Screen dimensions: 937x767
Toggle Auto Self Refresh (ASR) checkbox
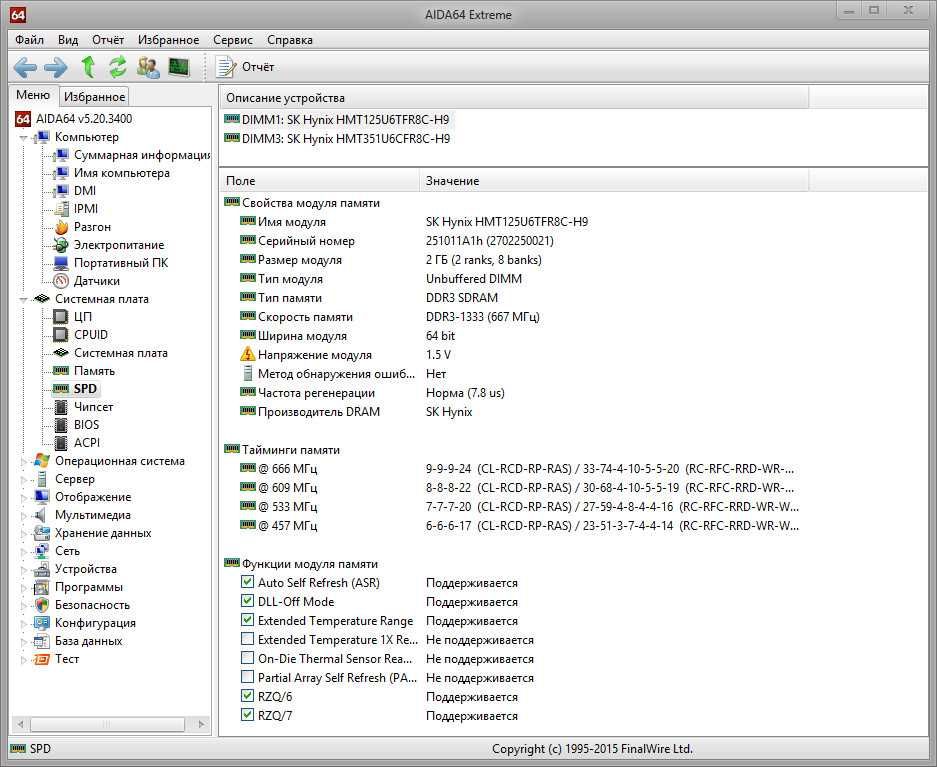[247, 582]
